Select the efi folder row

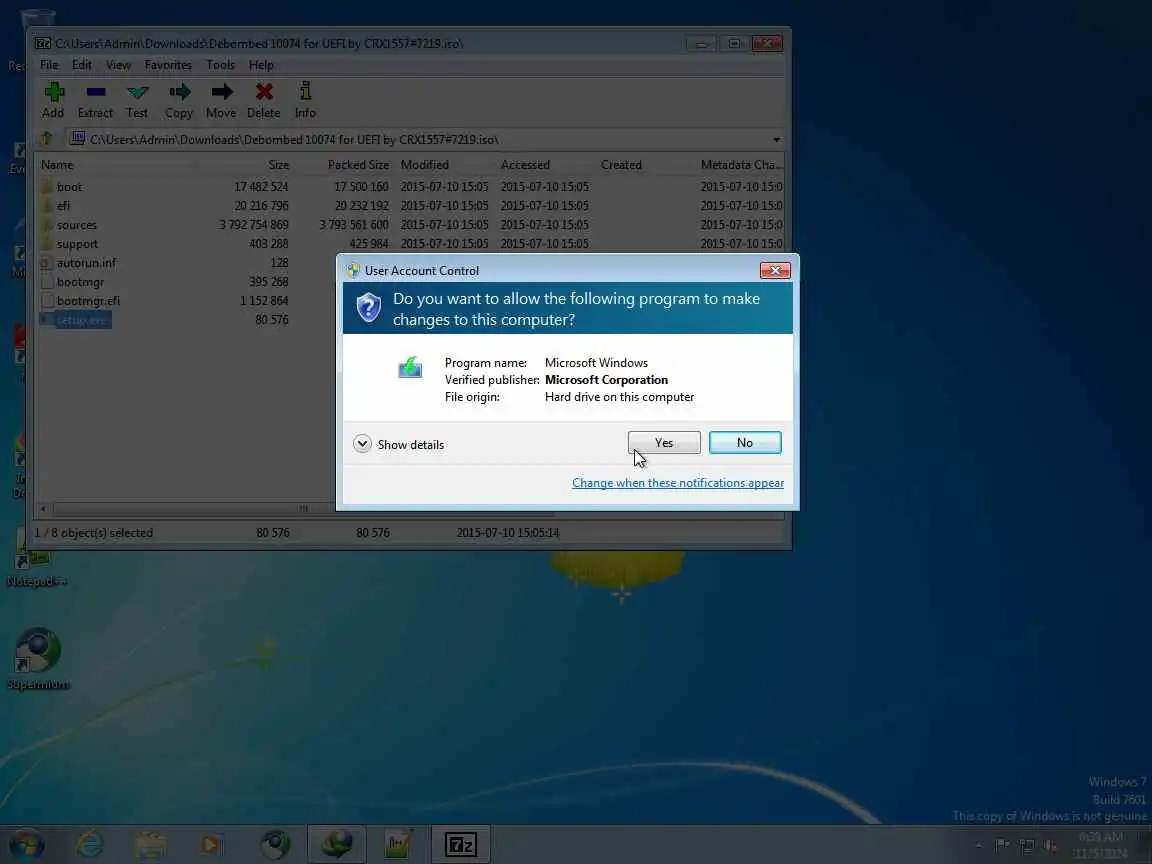[411, 206]
